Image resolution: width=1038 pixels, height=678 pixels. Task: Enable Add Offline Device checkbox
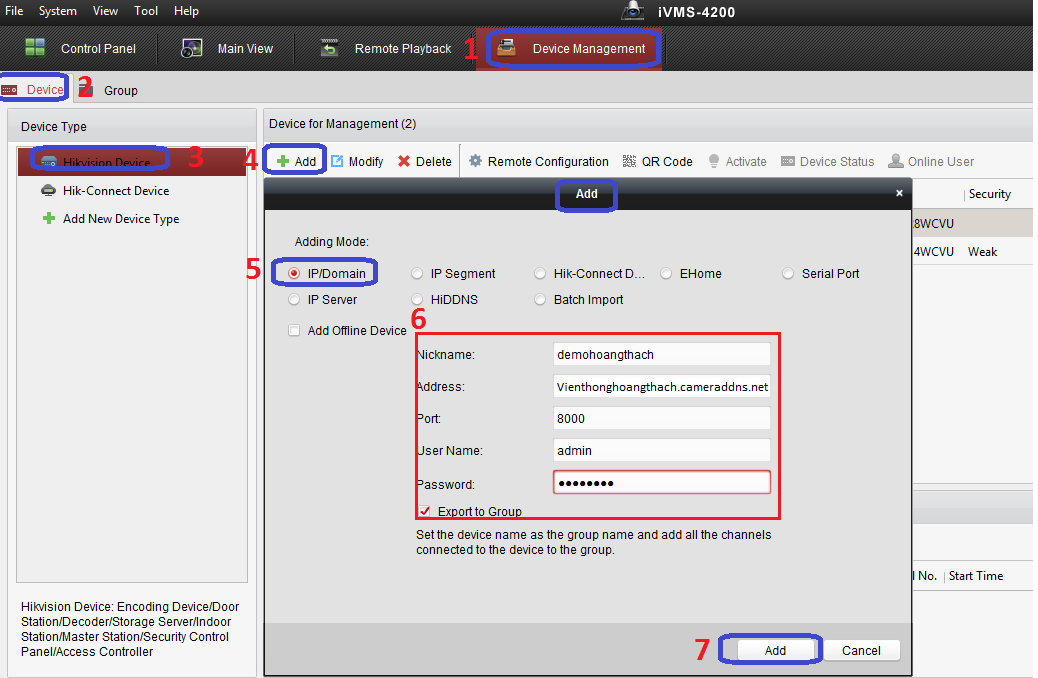[295, 330]
